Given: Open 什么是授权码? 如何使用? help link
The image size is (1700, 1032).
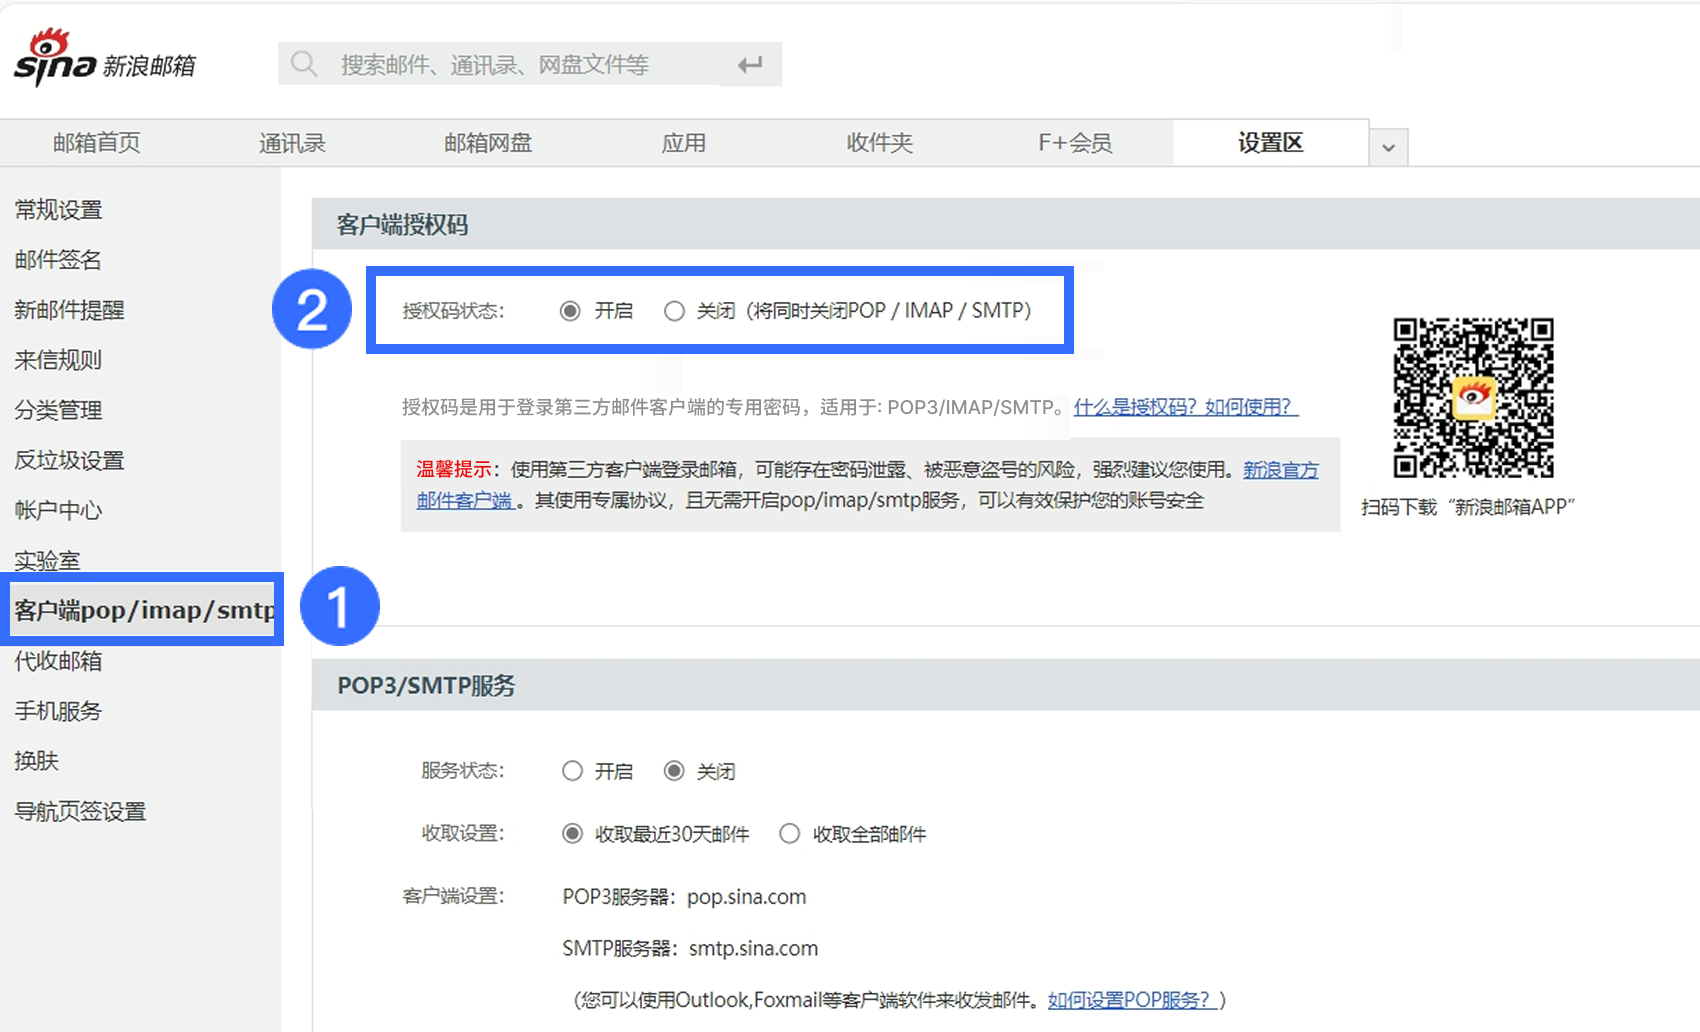Looking at the screenshot, I should pos(1185,407).
